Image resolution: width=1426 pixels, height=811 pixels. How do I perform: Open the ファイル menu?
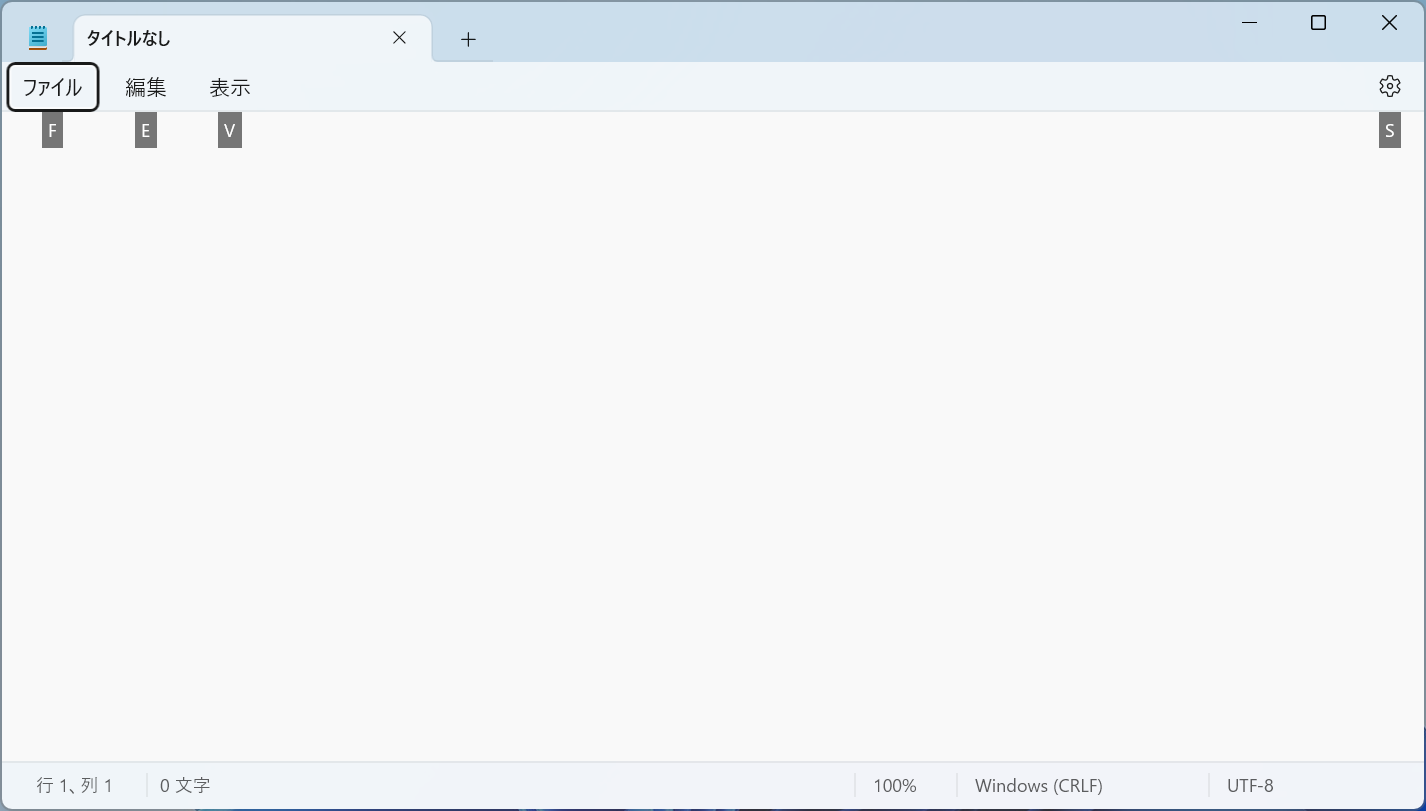point(53,88)
